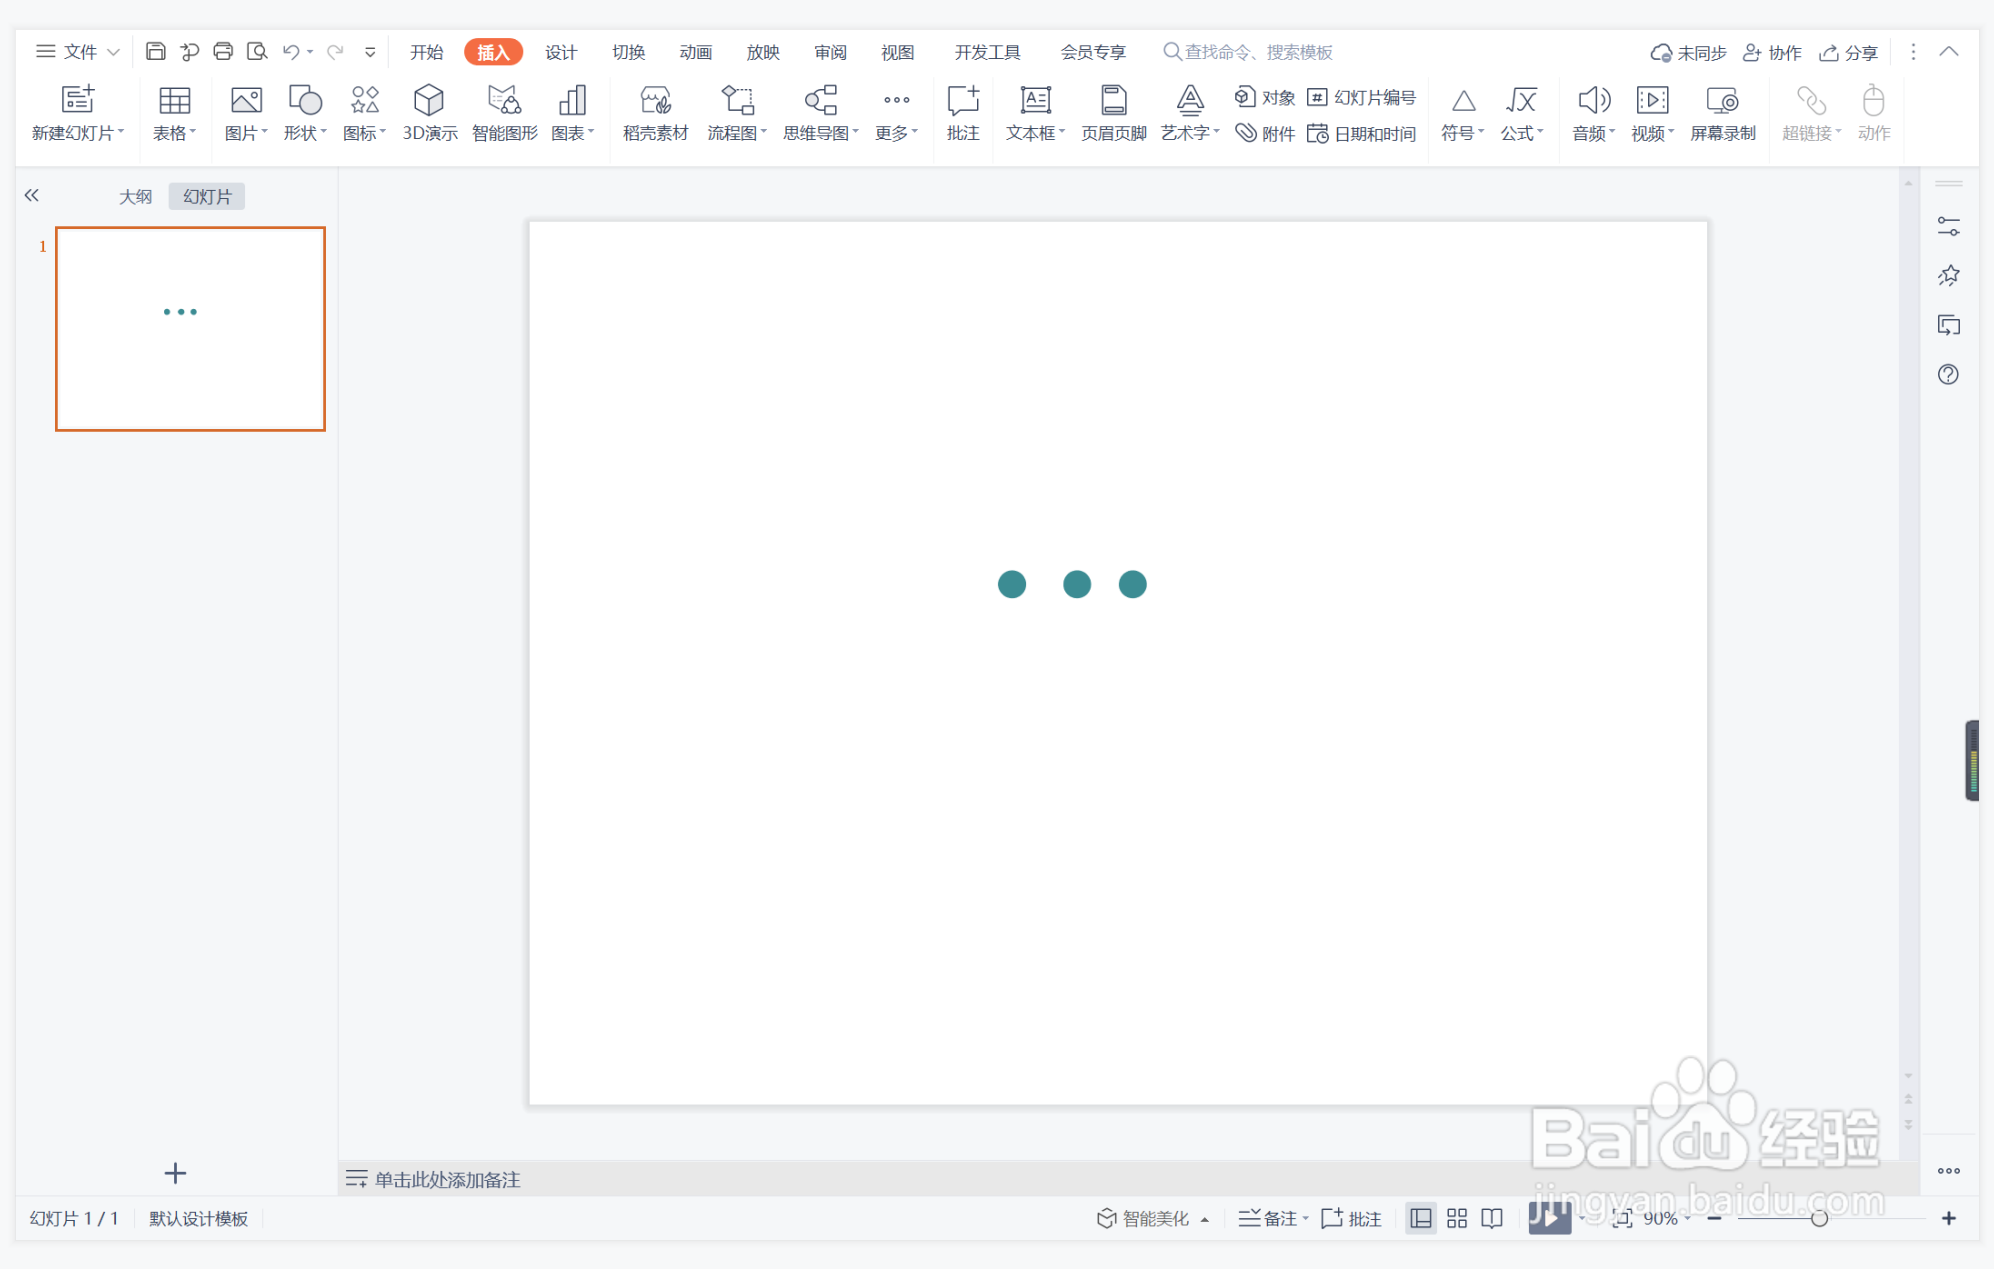This screenshot has width=1994, height=1269.
Task: Switch to normal view in status bar
Action: click(1420, 1218)
